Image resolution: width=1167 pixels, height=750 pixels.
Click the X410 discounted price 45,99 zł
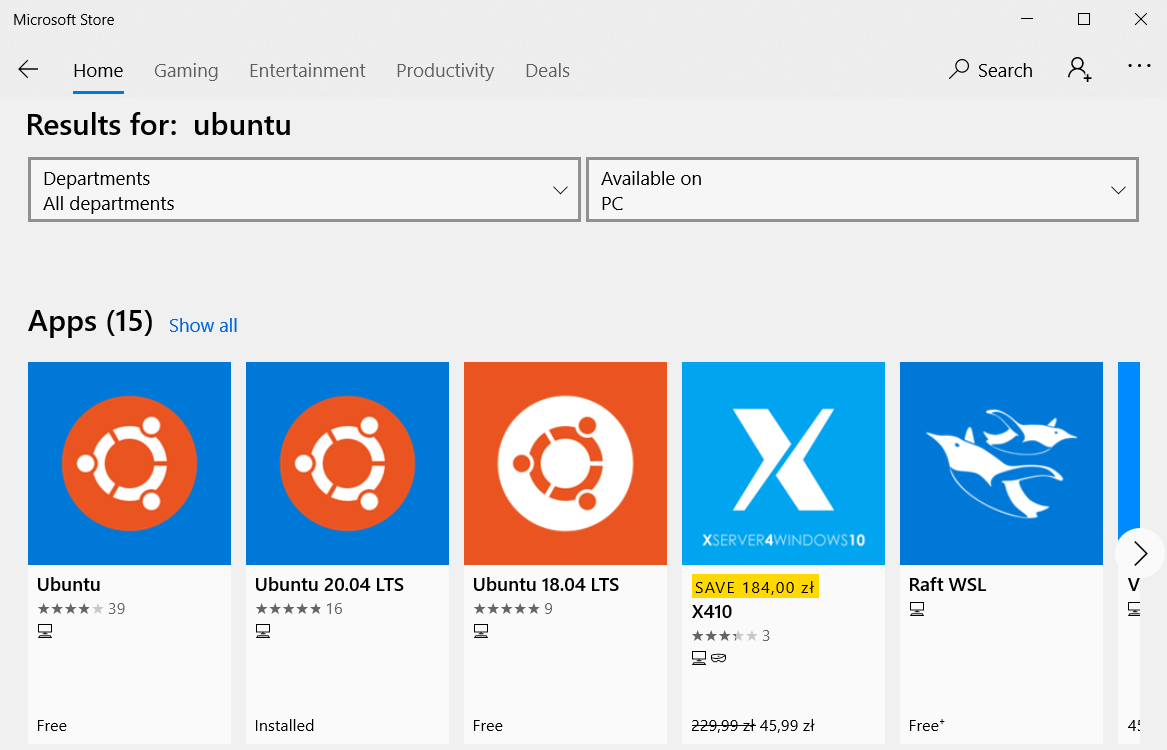point(787,725)
